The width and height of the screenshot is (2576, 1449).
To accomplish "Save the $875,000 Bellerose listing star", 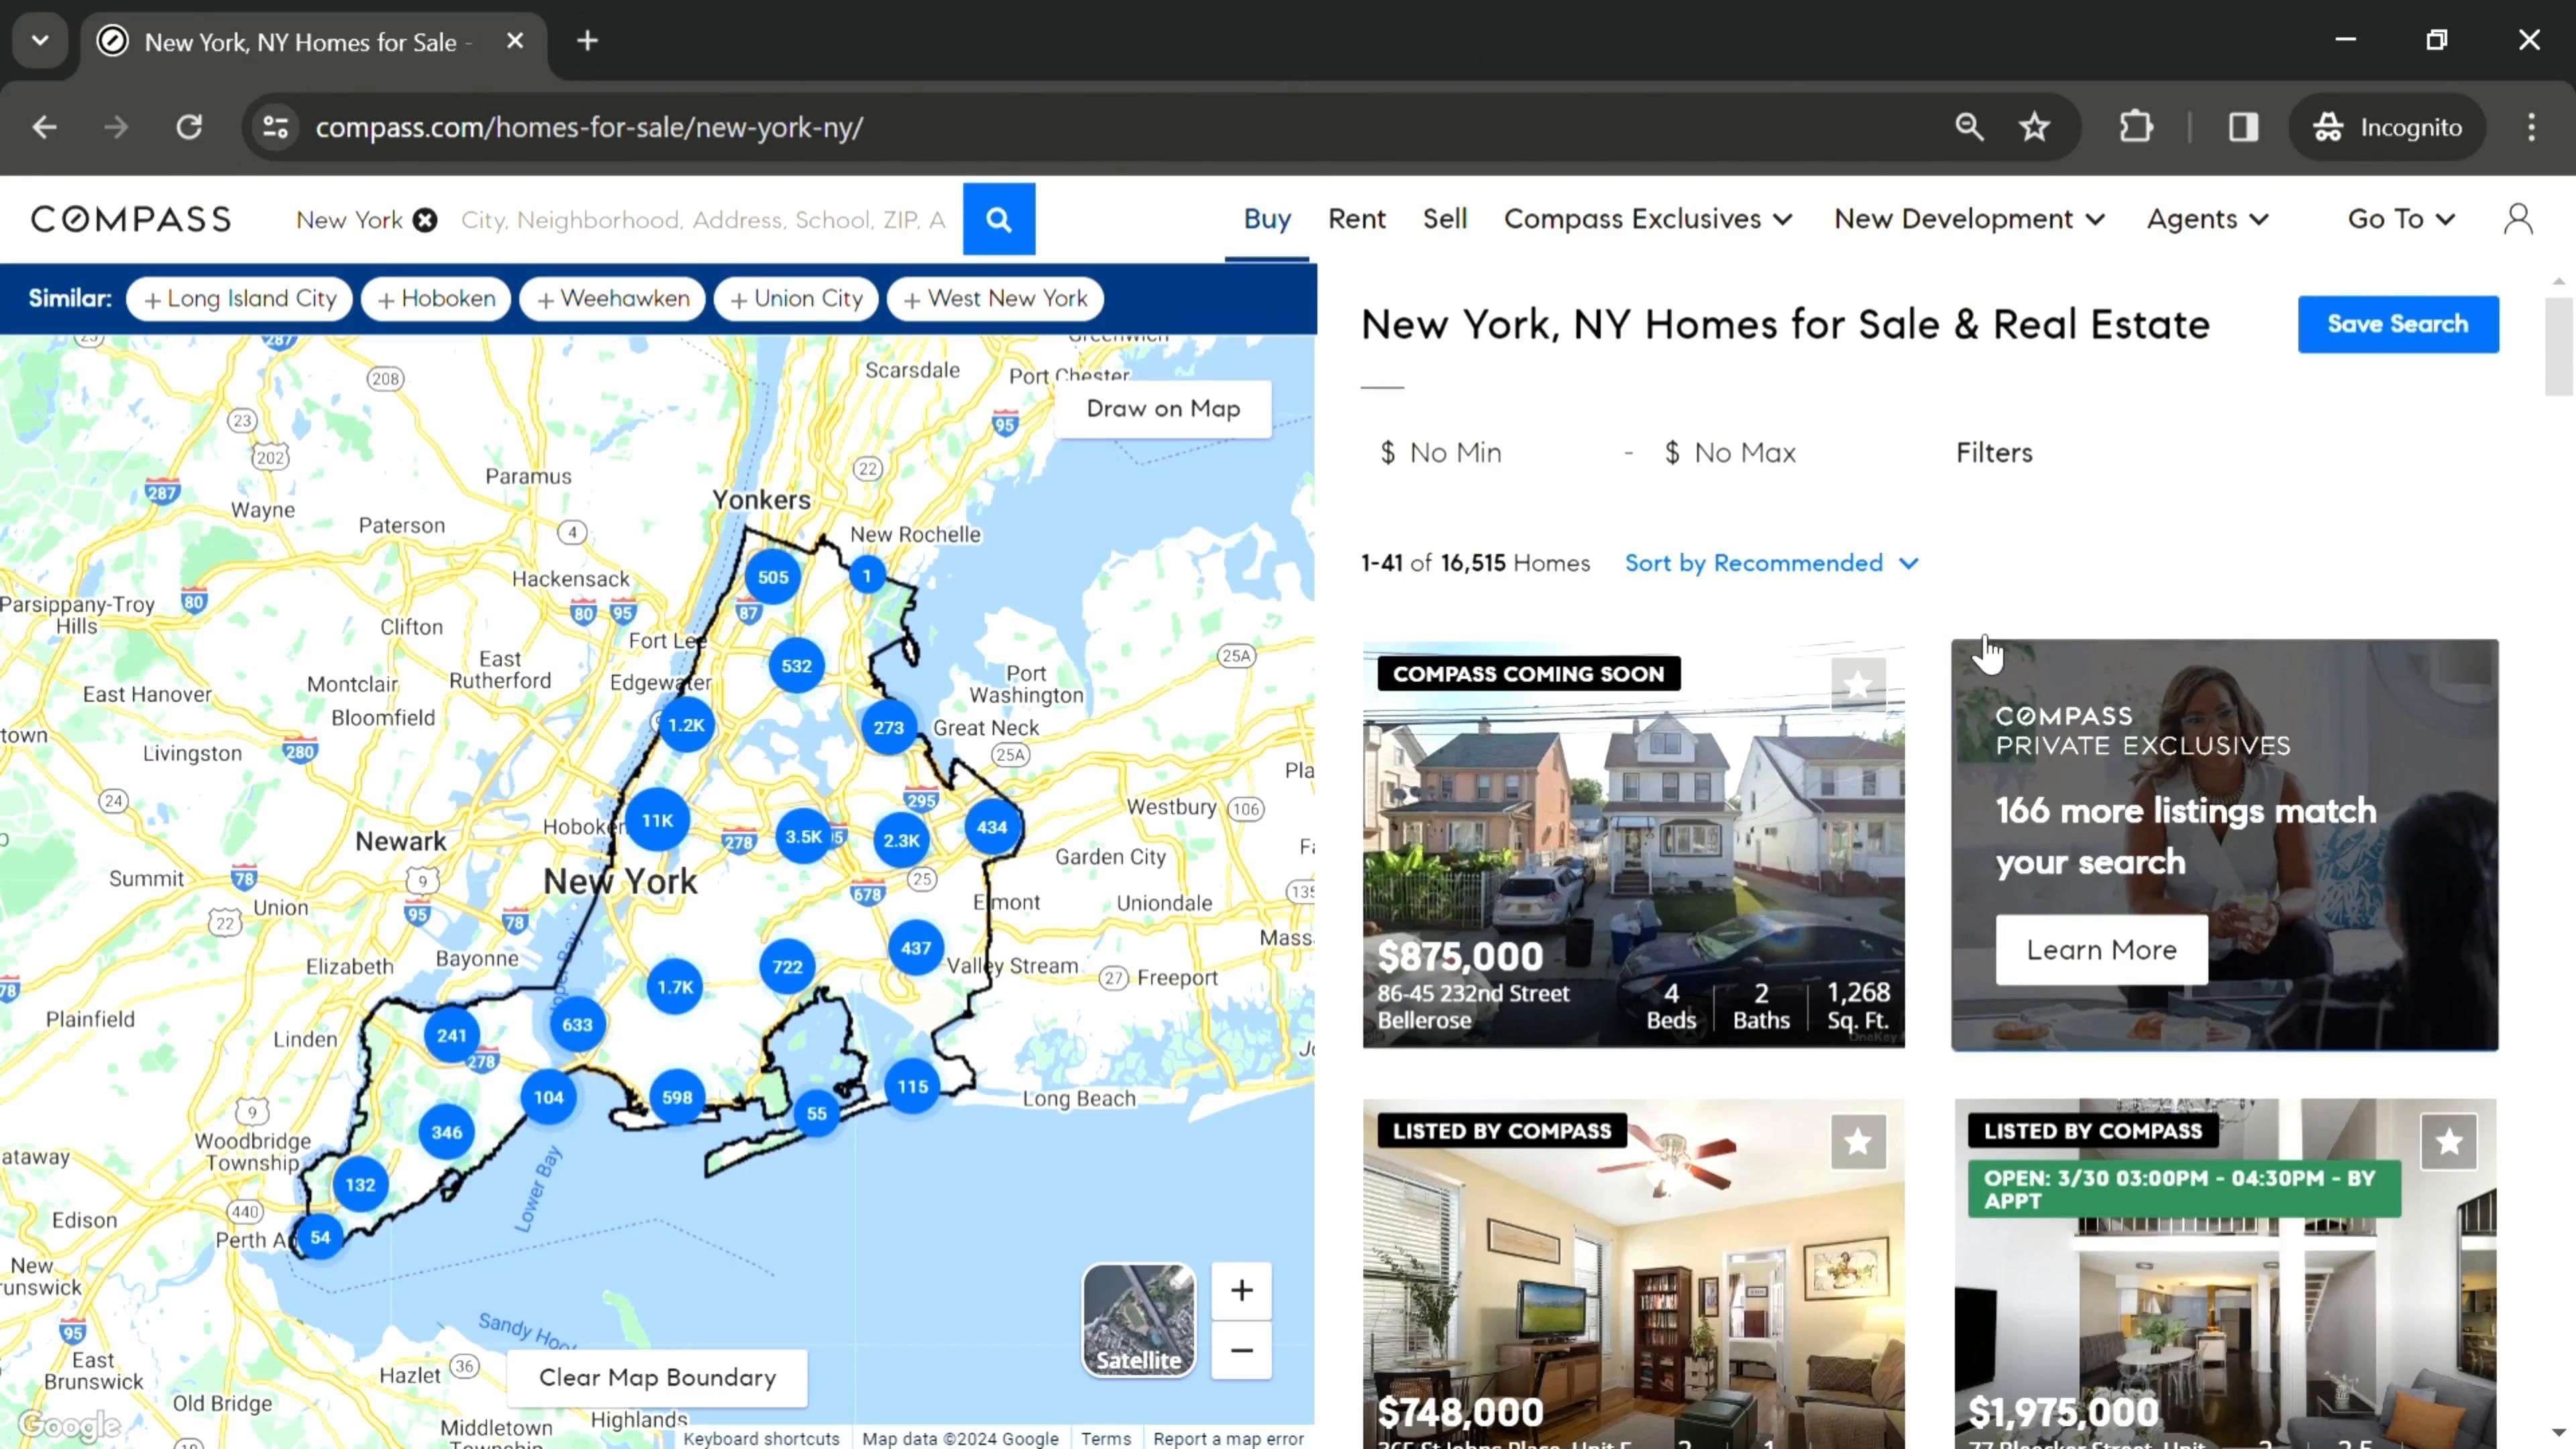I will click(x=1857, y=685).
